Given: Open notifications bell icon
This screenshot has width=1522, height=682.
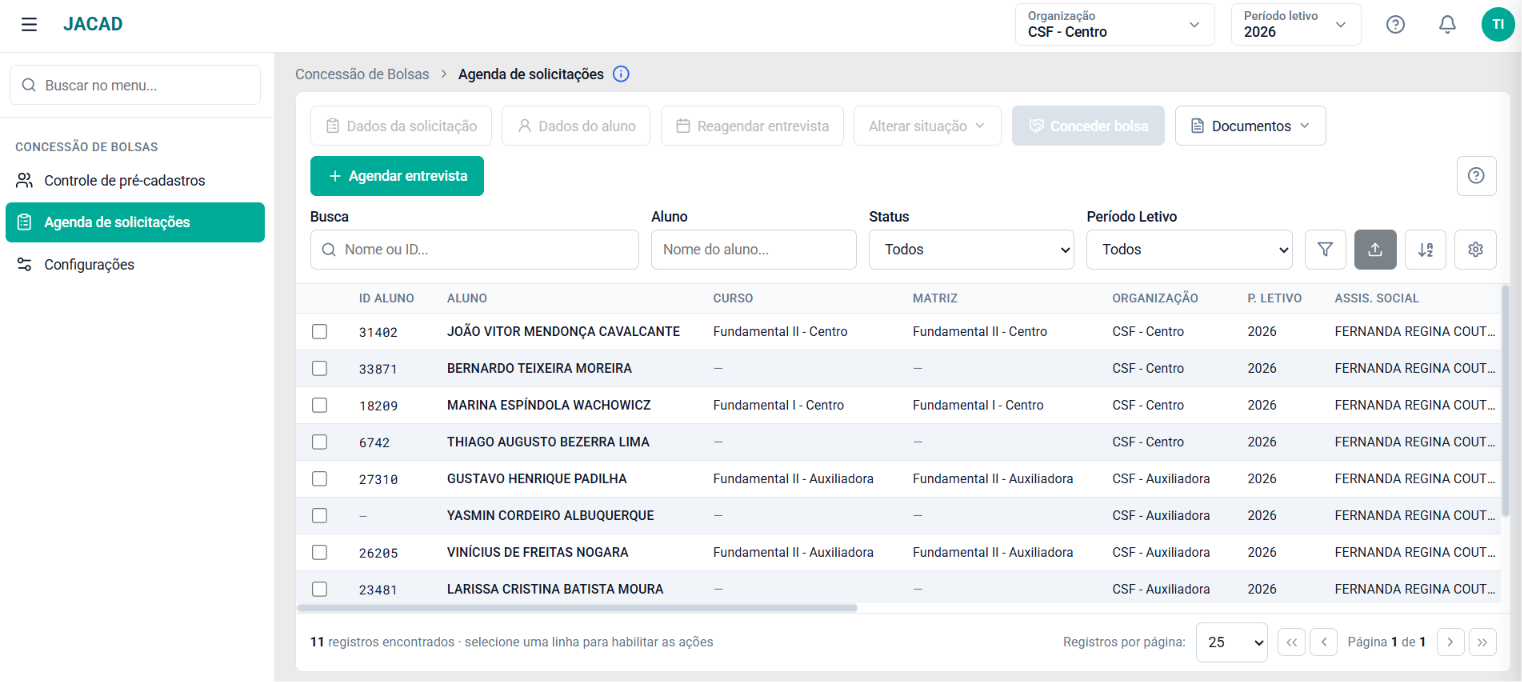Looking at the screenshot, I should [x=1447, y=24].
